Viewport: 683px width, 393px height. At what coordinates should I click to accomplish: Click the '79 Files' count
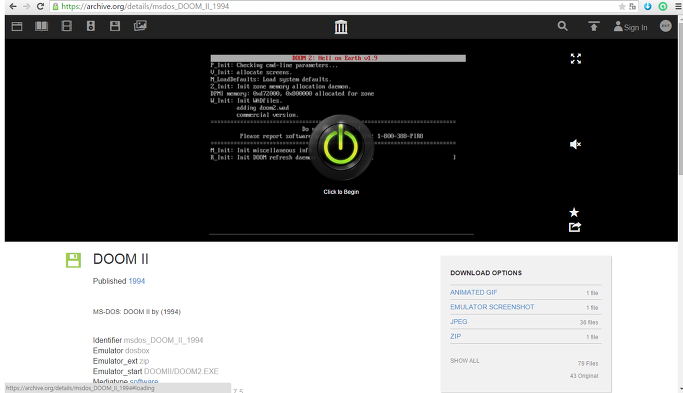pyautogui.click(x=588, y=363)
